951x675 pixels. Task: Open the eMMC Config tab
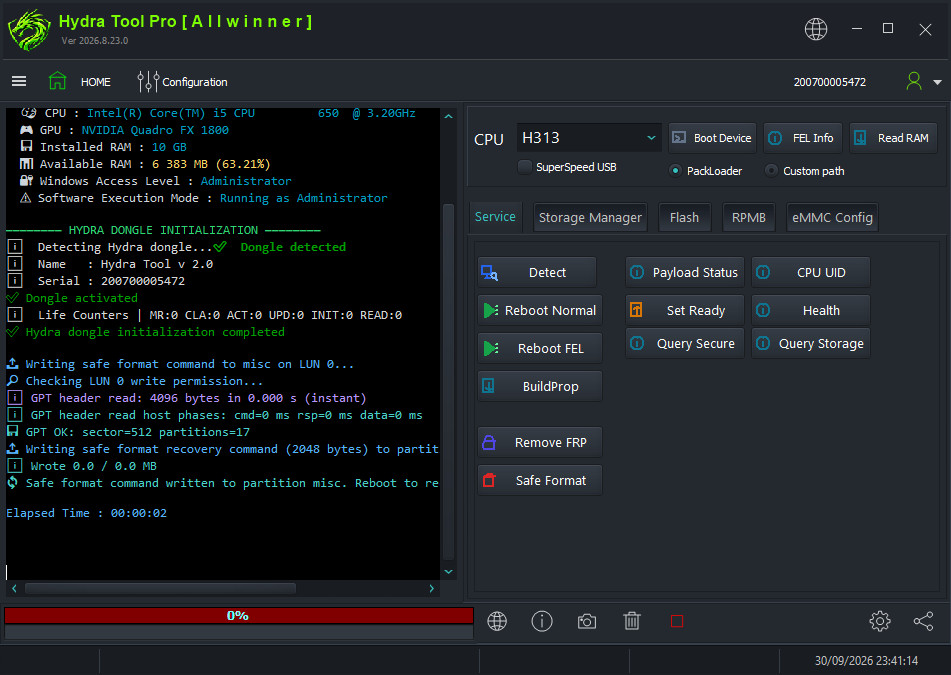(x=832, y=217)
